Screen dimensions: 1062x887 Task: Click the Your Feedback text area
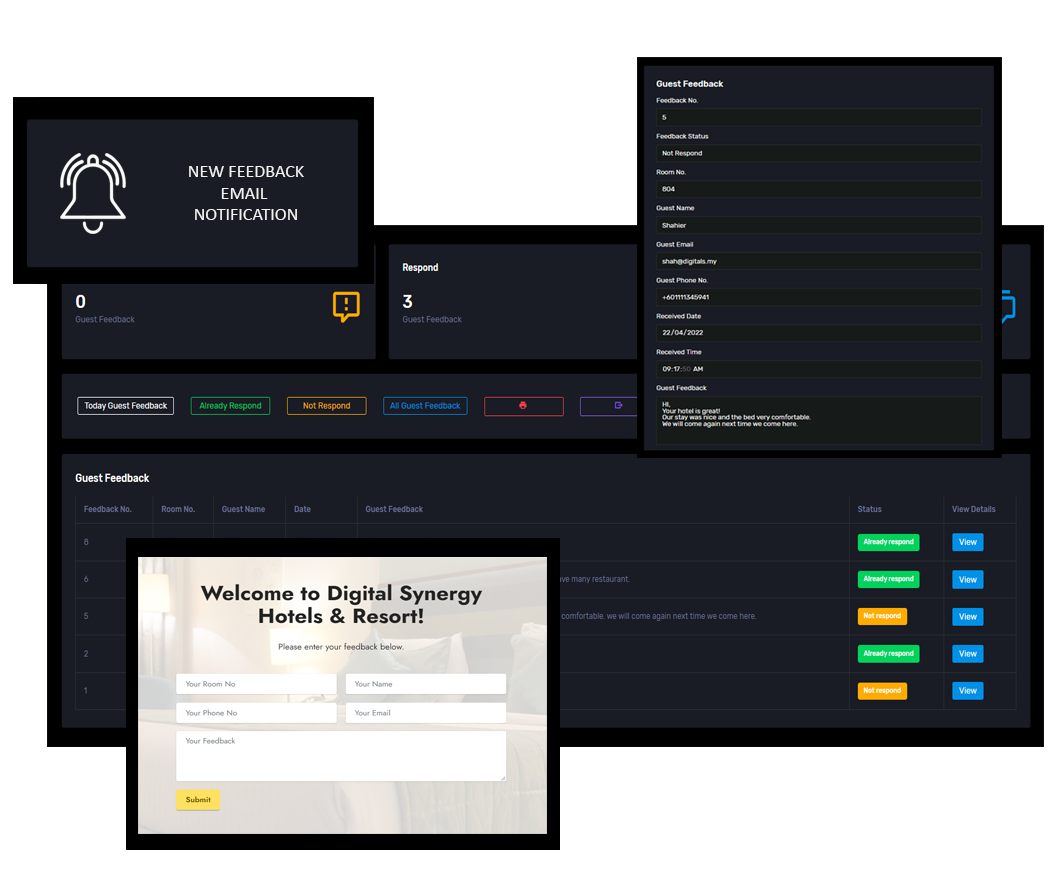[340, 756]
